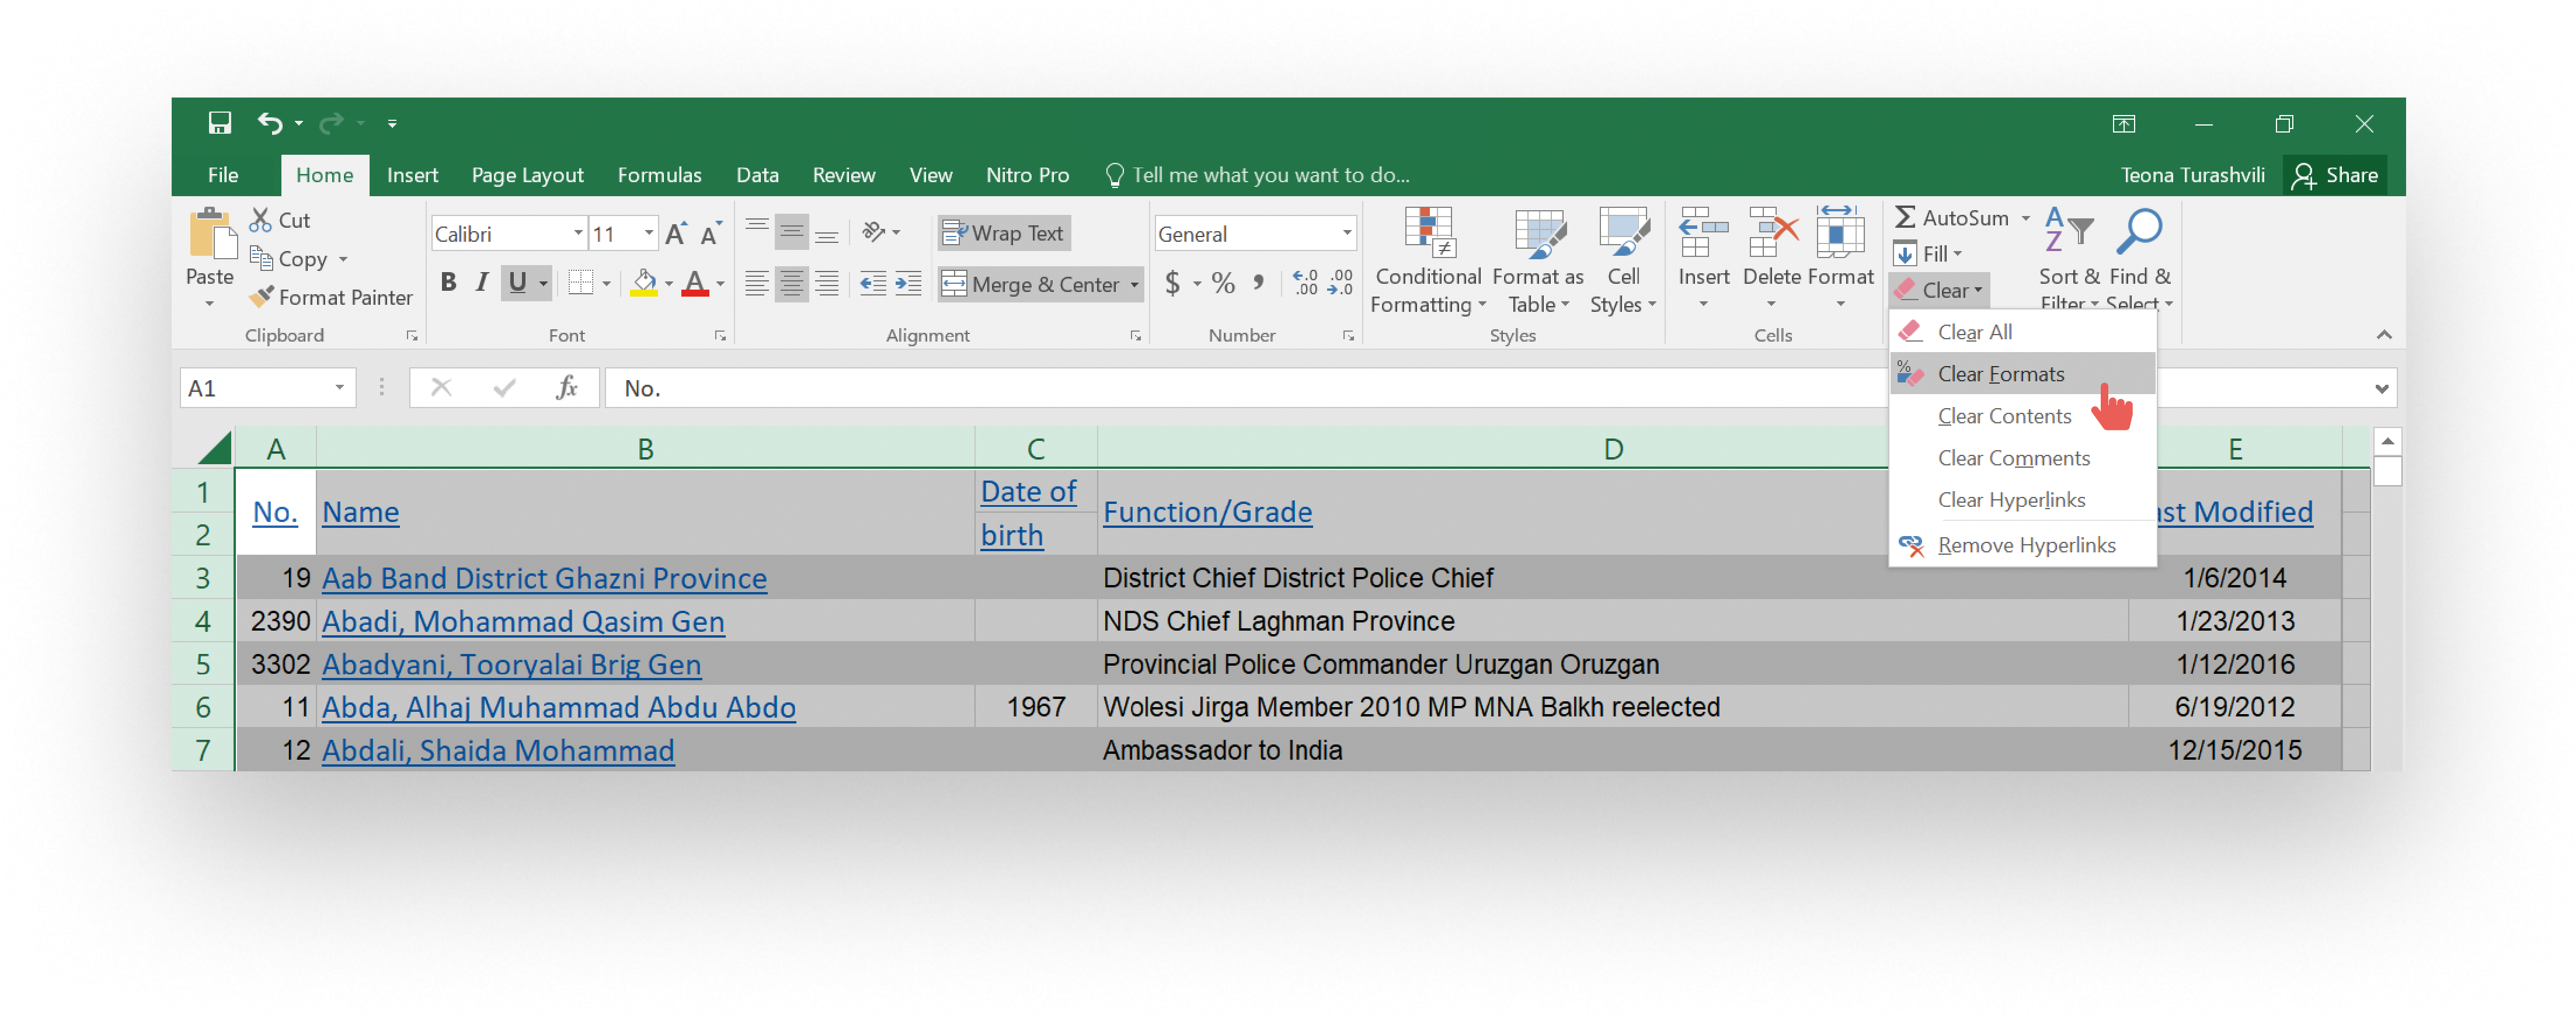Toggle Align Left

coord(757,284)
